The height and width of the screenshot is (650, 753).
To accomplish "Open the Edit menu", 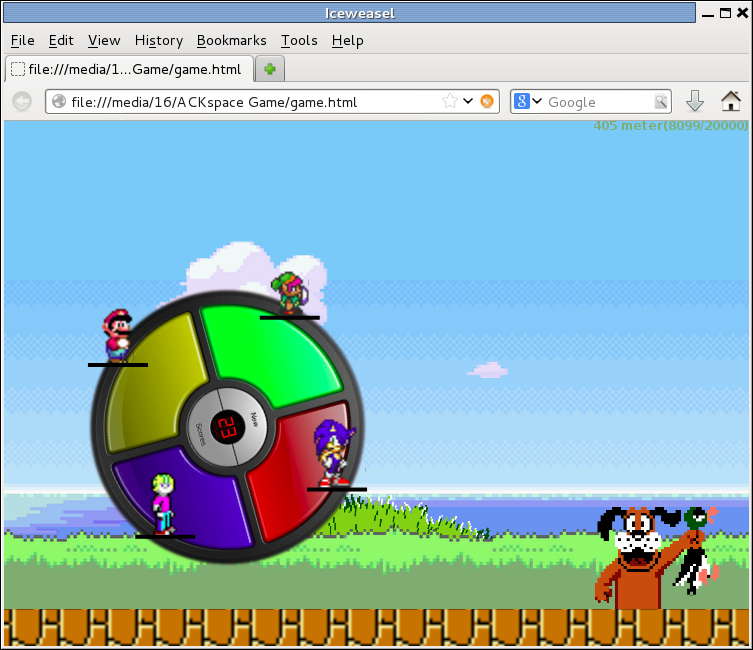I will 61,40.
